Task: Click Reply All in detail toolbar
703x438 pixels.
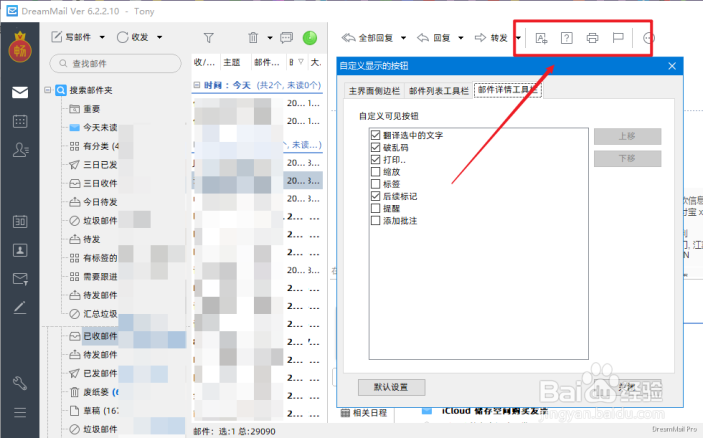Action: click(x=368, y=38)
